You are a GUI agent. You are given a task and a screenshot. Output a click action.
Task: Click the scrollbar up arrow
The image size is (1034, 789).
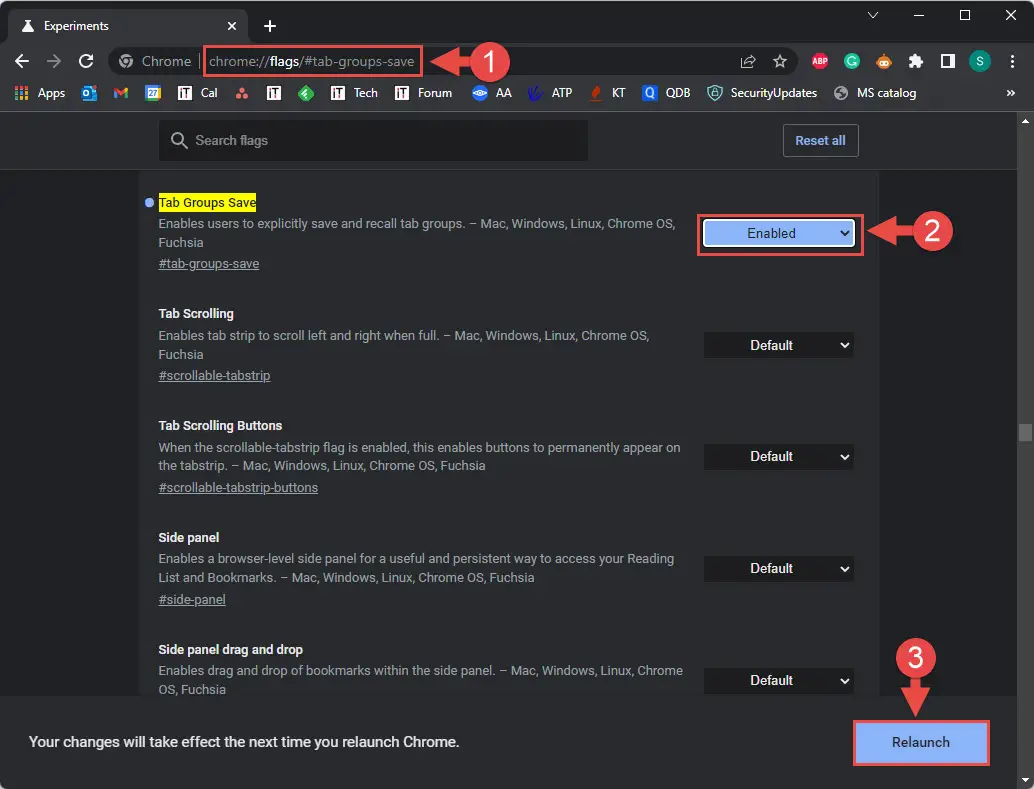[x=1025, y=121]
